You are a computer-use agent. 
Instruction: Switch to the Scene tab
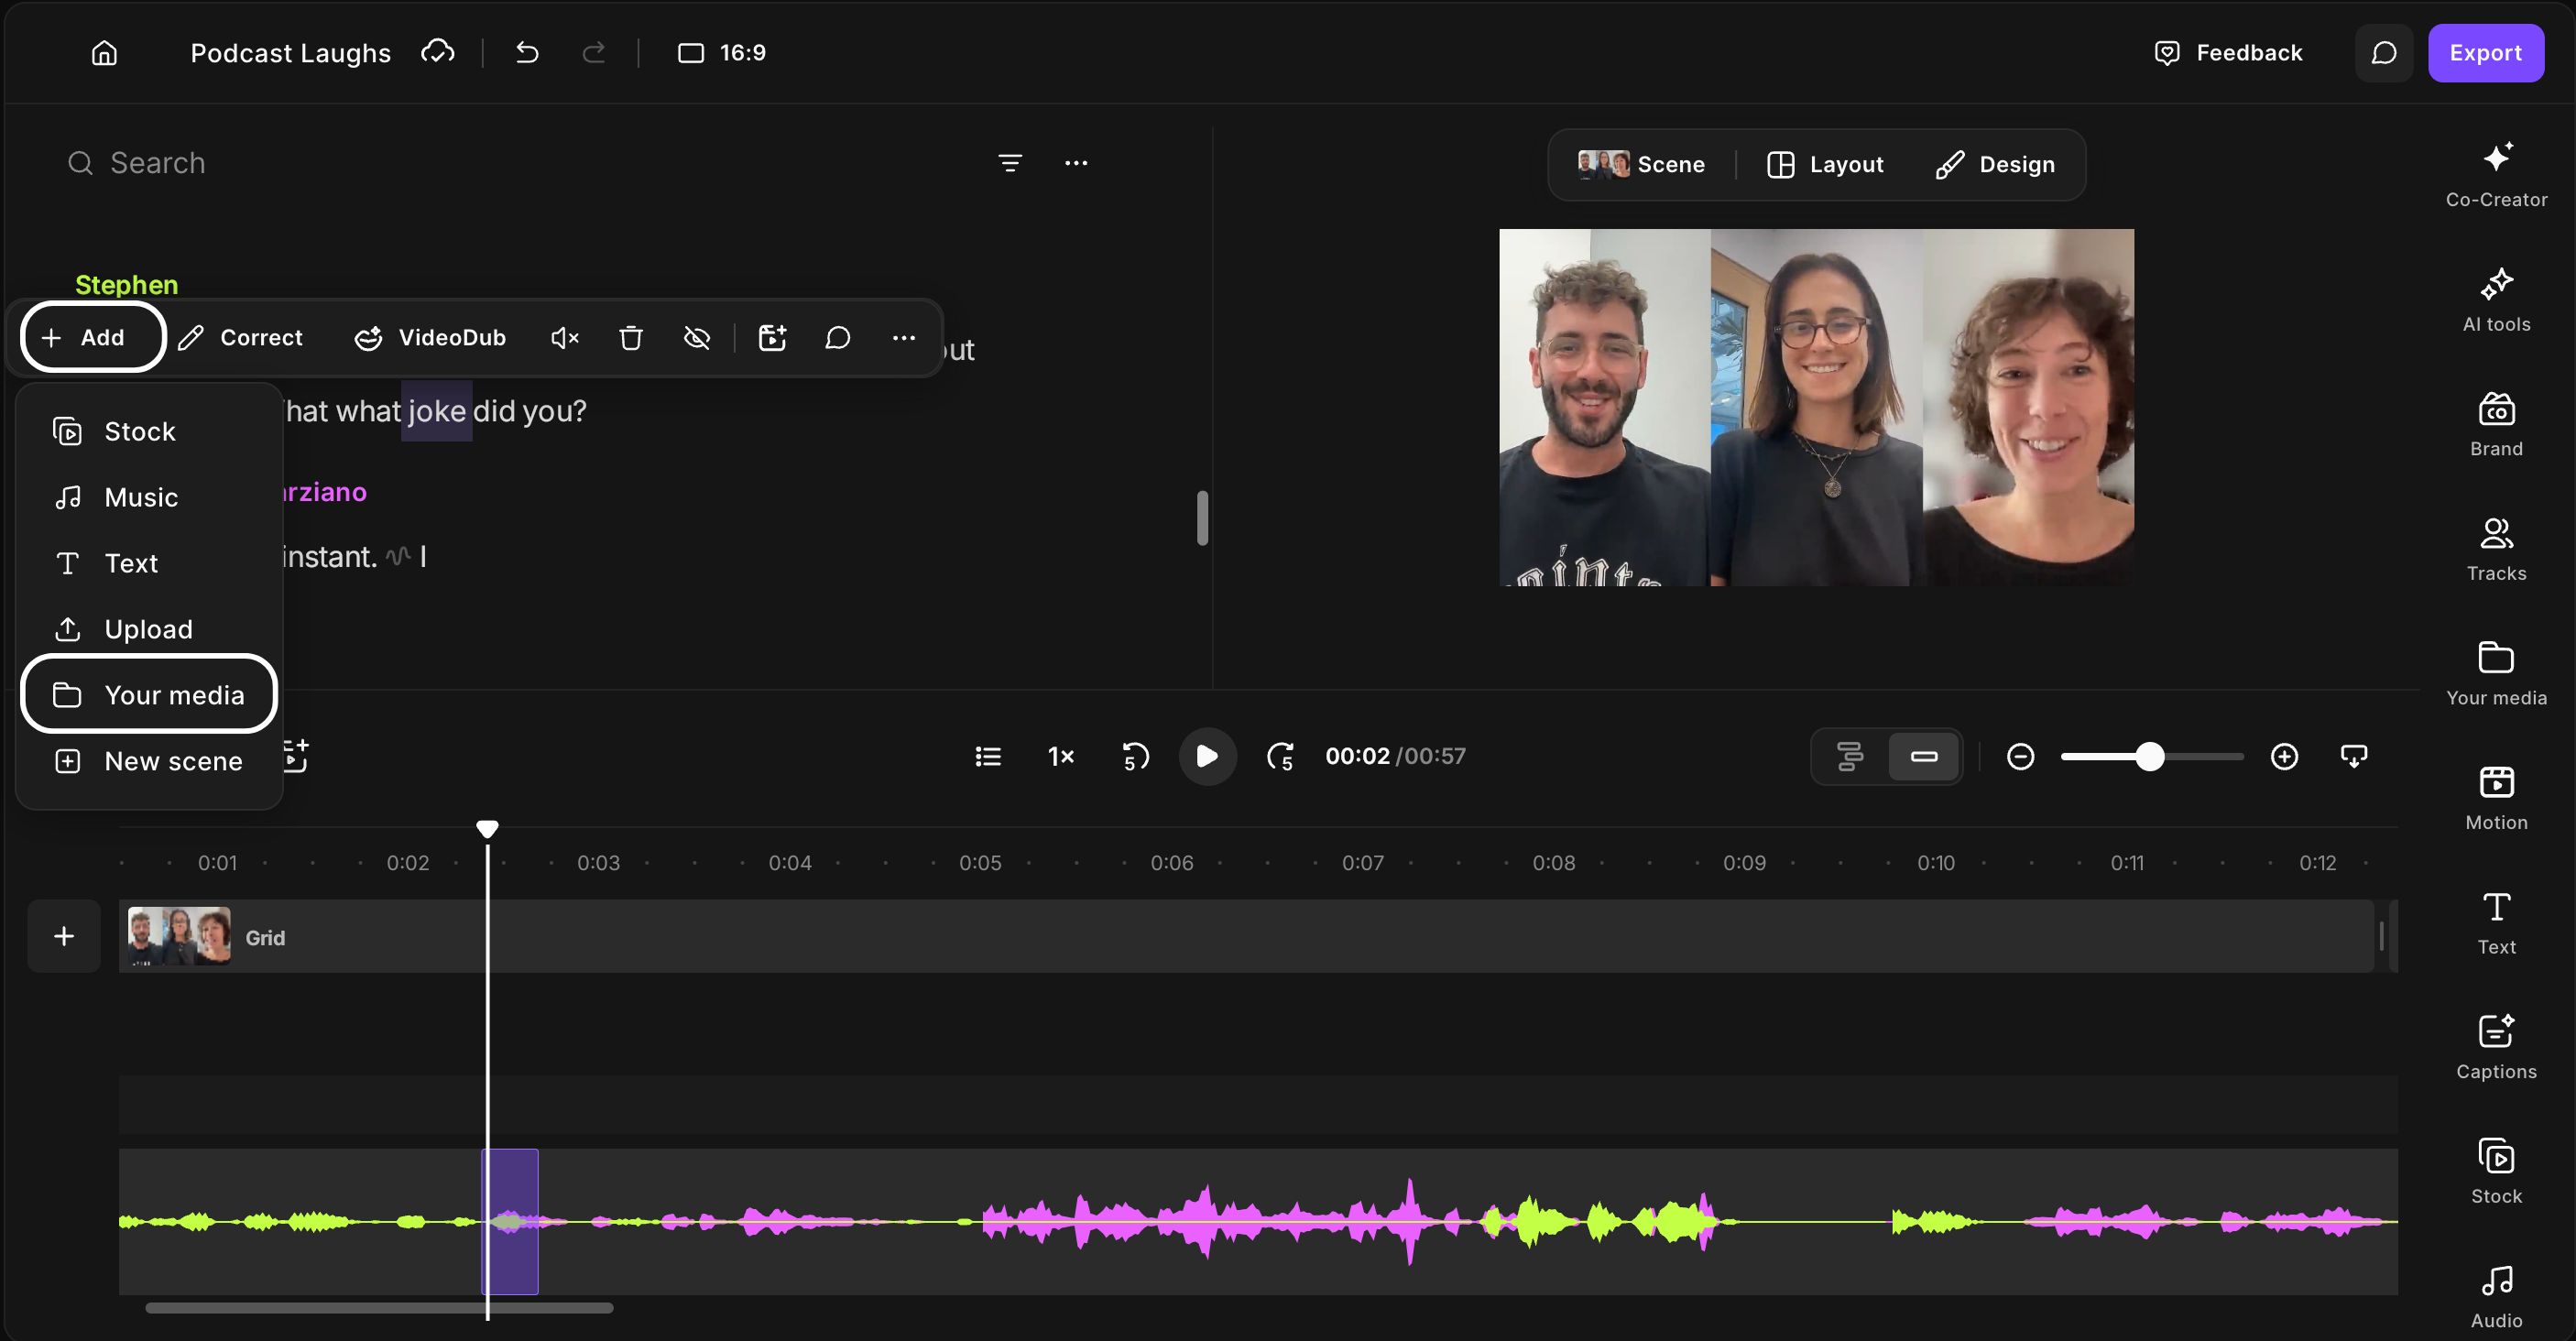[x=1641, y=165]
